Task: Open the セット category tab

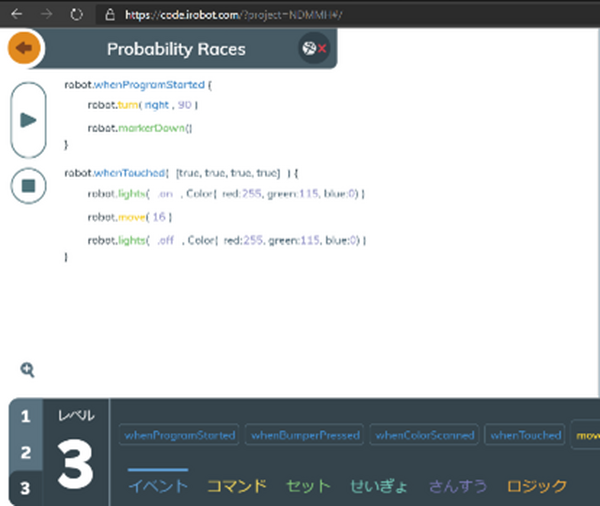Action: pyautogui.click(x=307, y=486)
